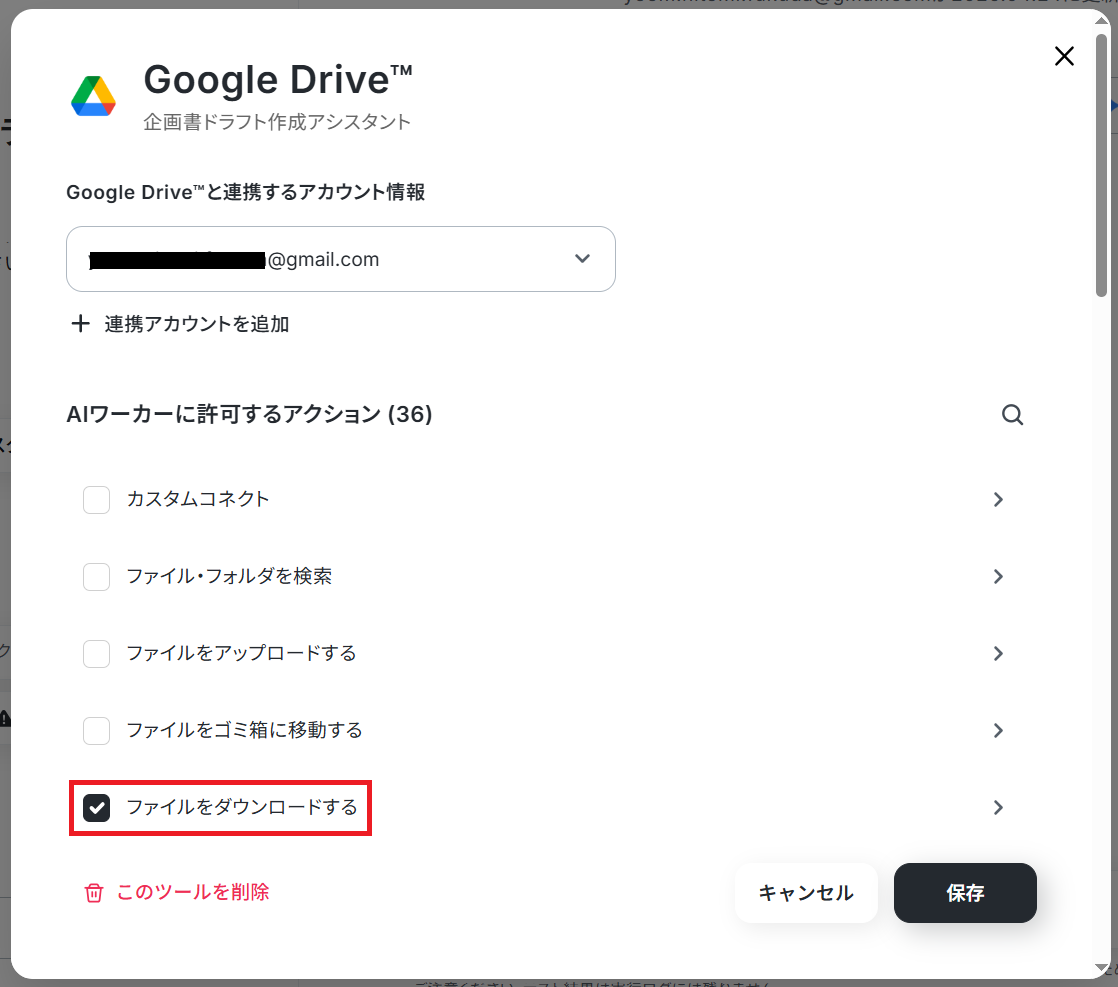This screenshot has height=987, width=1118.
Task: Tick the ファイルをアップロードする checkbox
Action: (x=96, y=653)
